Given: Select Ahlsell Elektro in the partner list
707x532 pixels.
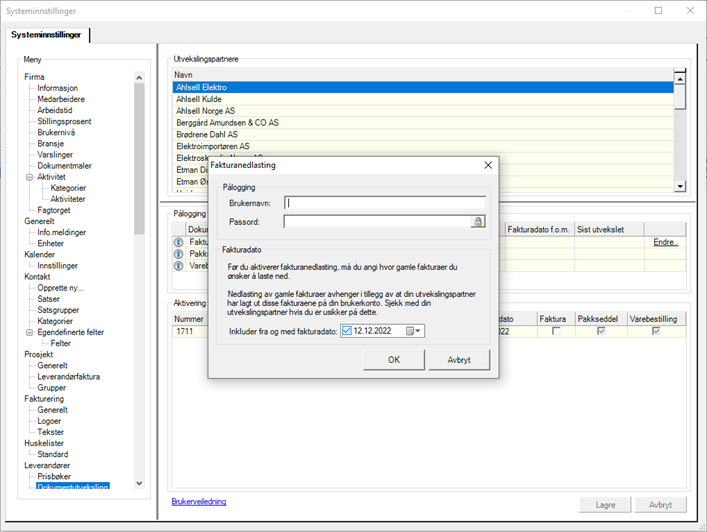Looking at the screenshot, I should 423,87.
